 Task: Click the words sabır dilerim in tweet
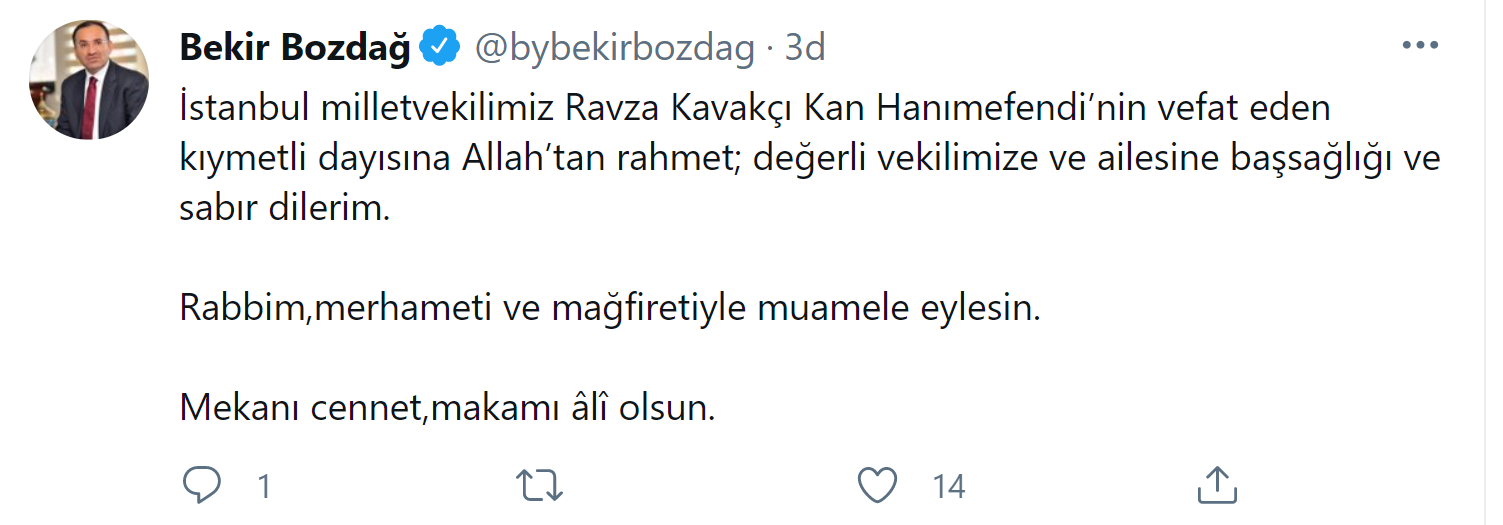[284, 210]
